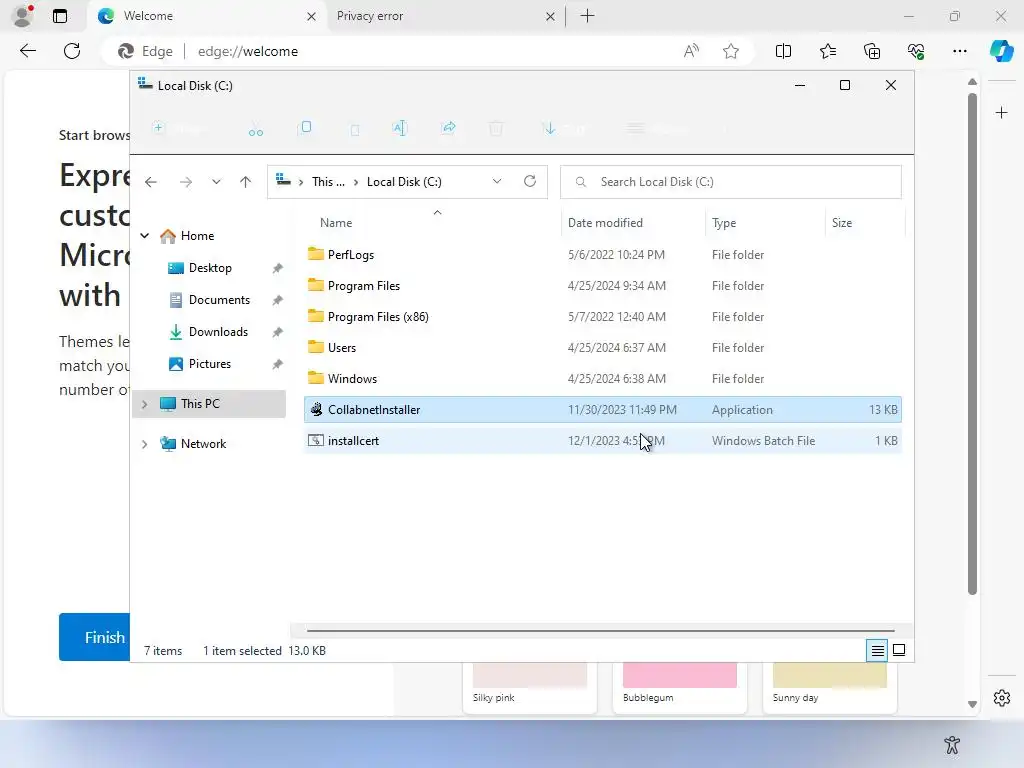This screenshot has height=768, width=1024.
Task: Select the Program Files (x86) folder
Action: 602,317
